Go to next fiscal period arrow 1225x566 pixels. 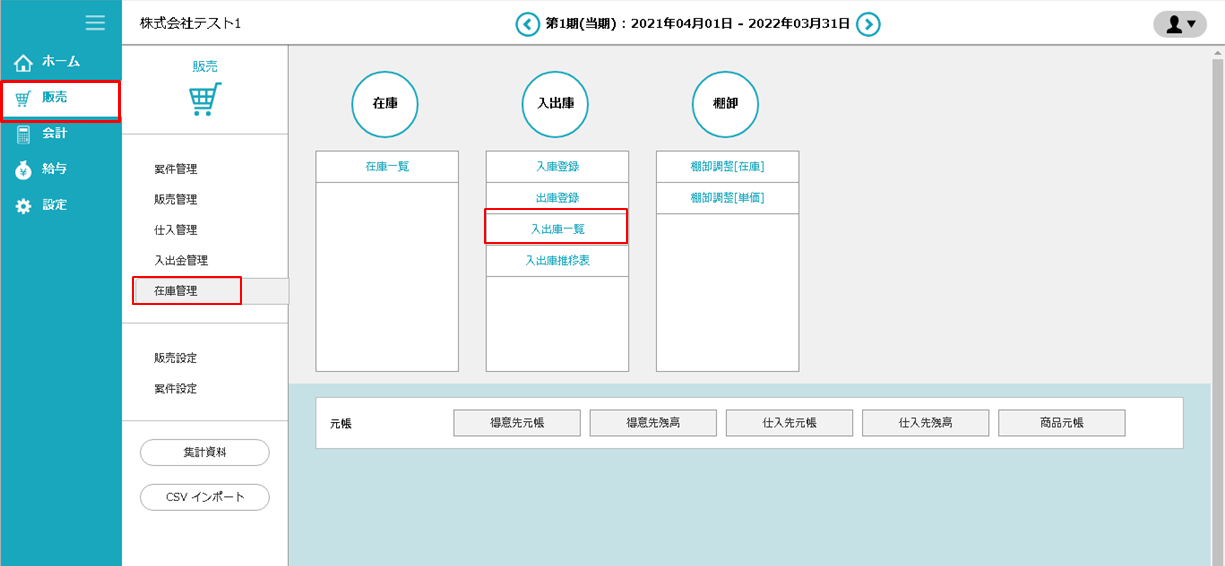tap(868, 24)
